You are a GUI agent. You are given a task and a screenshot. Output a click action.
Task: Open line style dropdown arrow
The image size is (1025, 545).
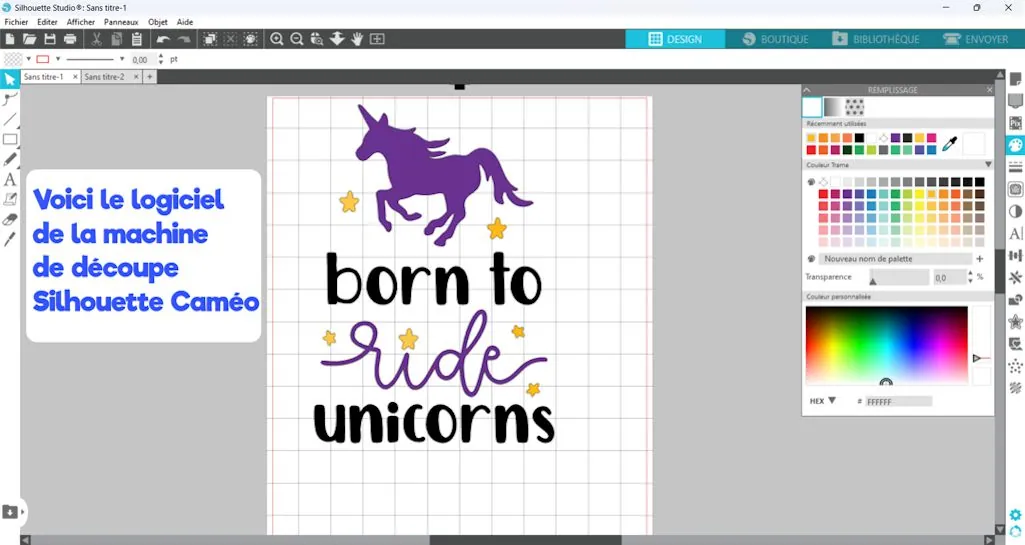point(122,59)
